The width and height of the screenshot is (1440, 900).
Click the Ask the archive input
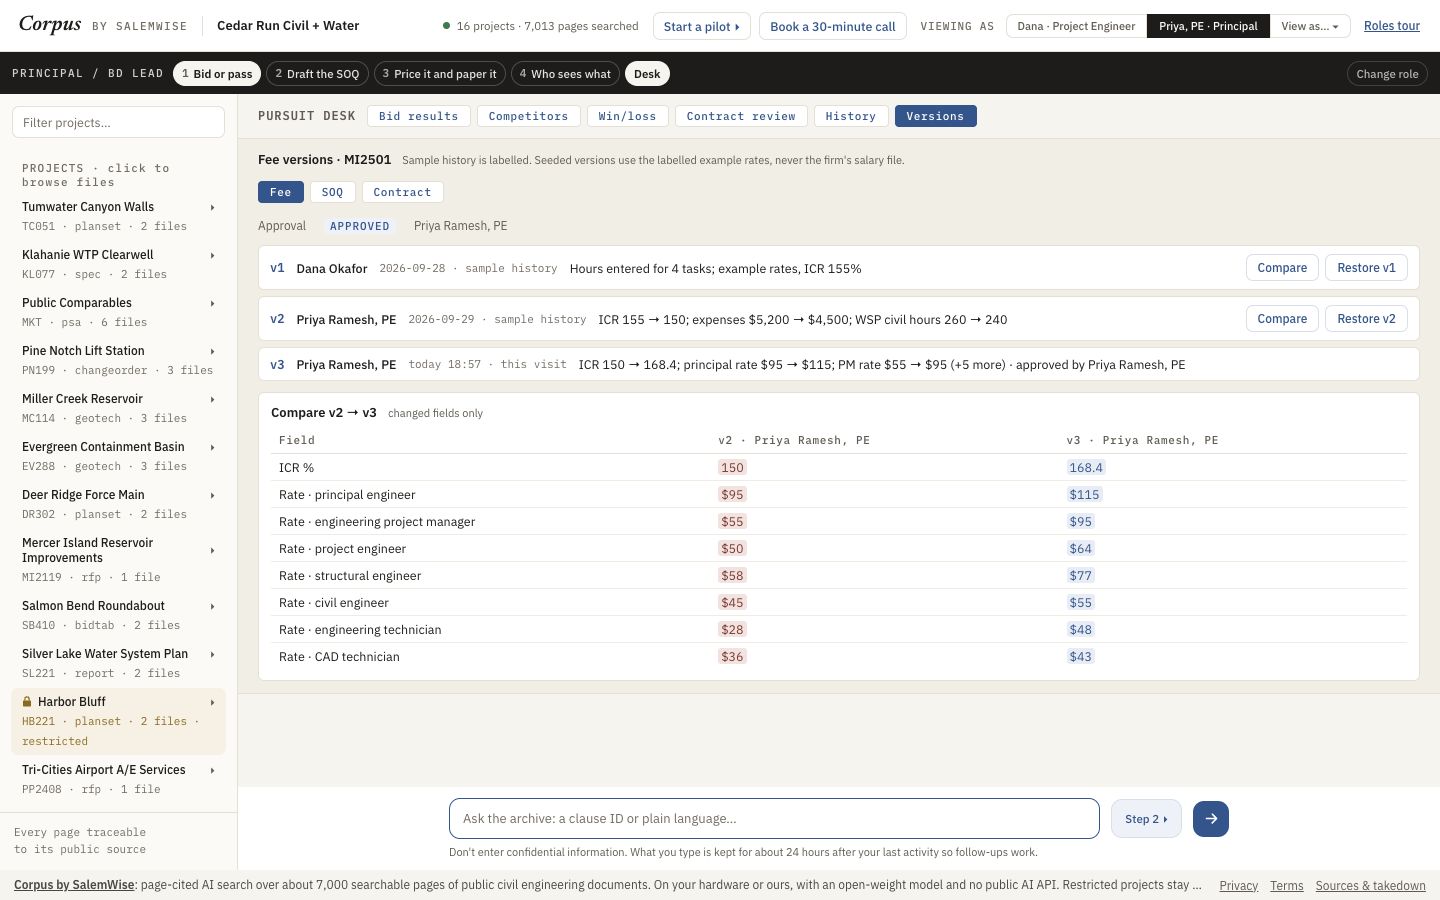click(774, 819)
